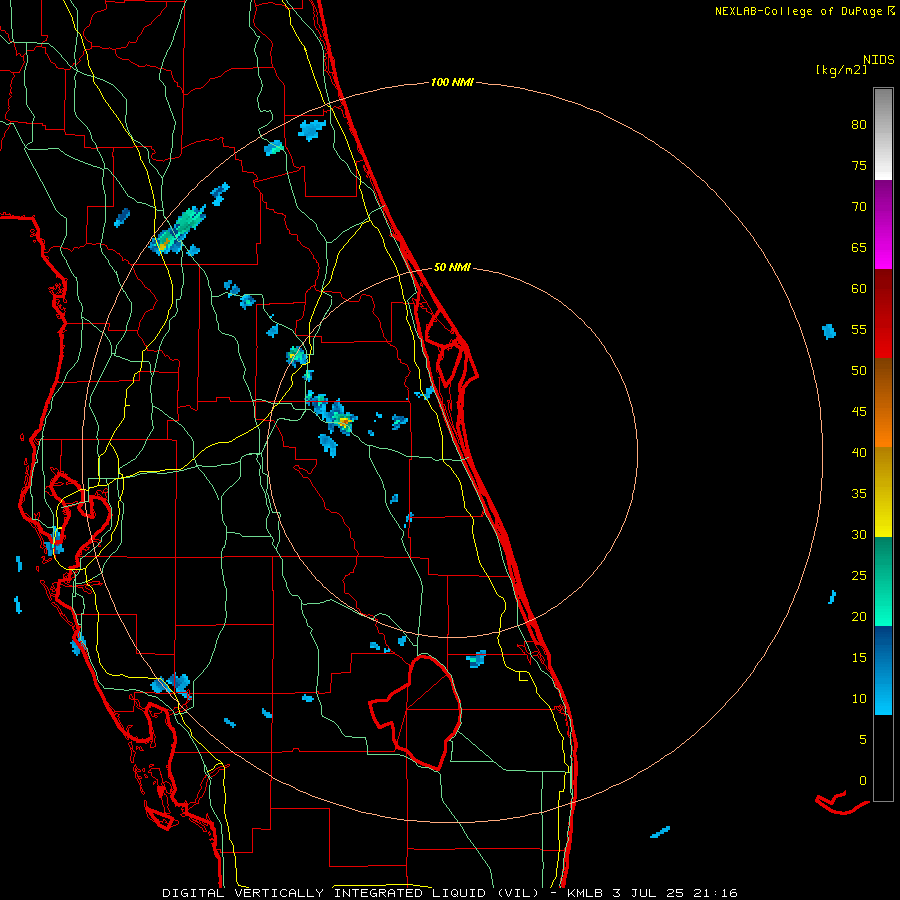Click the 21:16 timestamp
900x900 pixels.
tap(715, 893)
